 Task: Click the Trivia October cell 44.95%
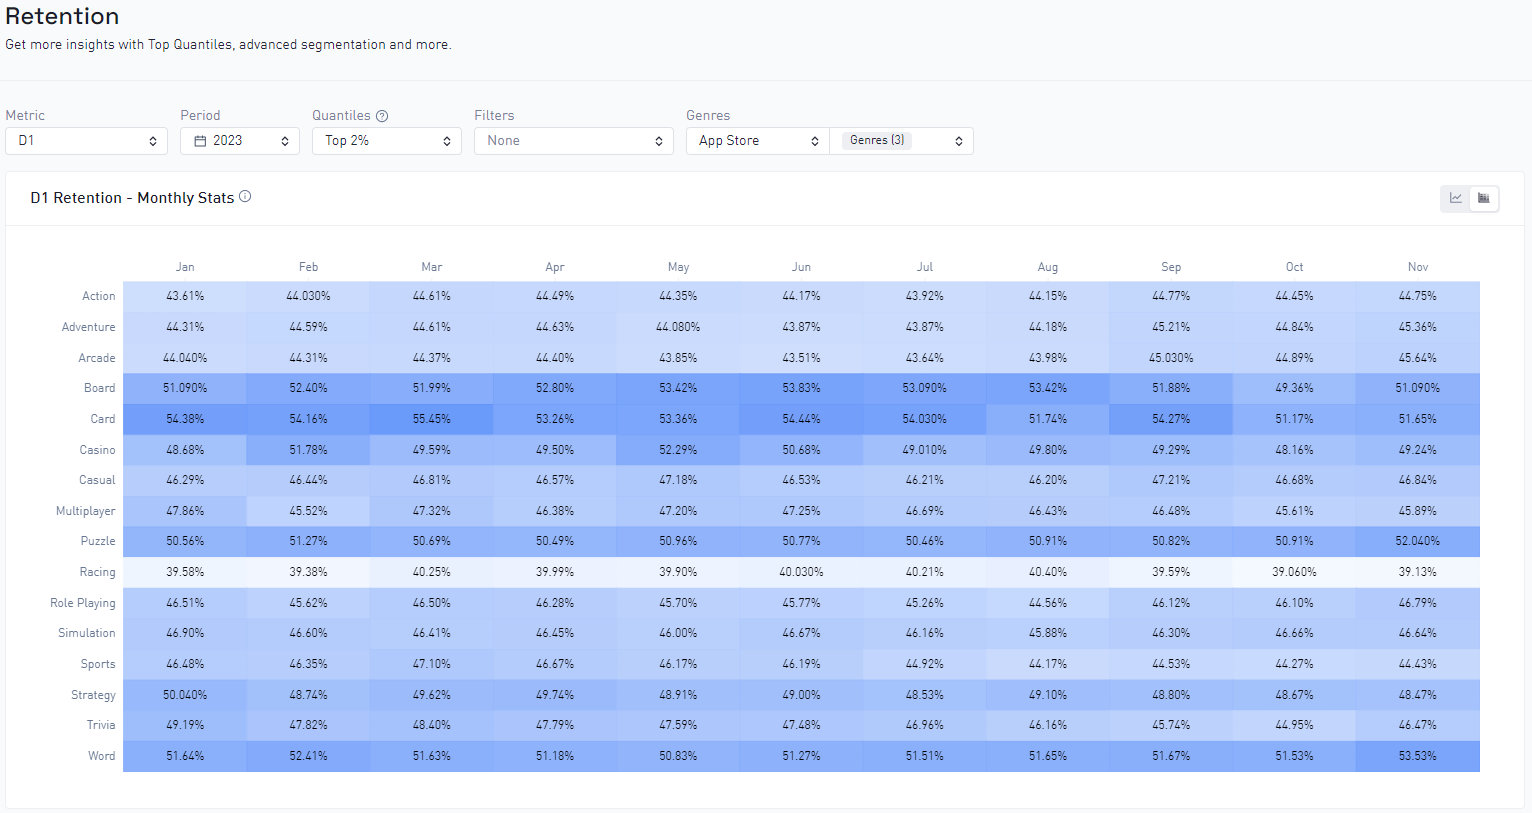[x=1295, y=725]
